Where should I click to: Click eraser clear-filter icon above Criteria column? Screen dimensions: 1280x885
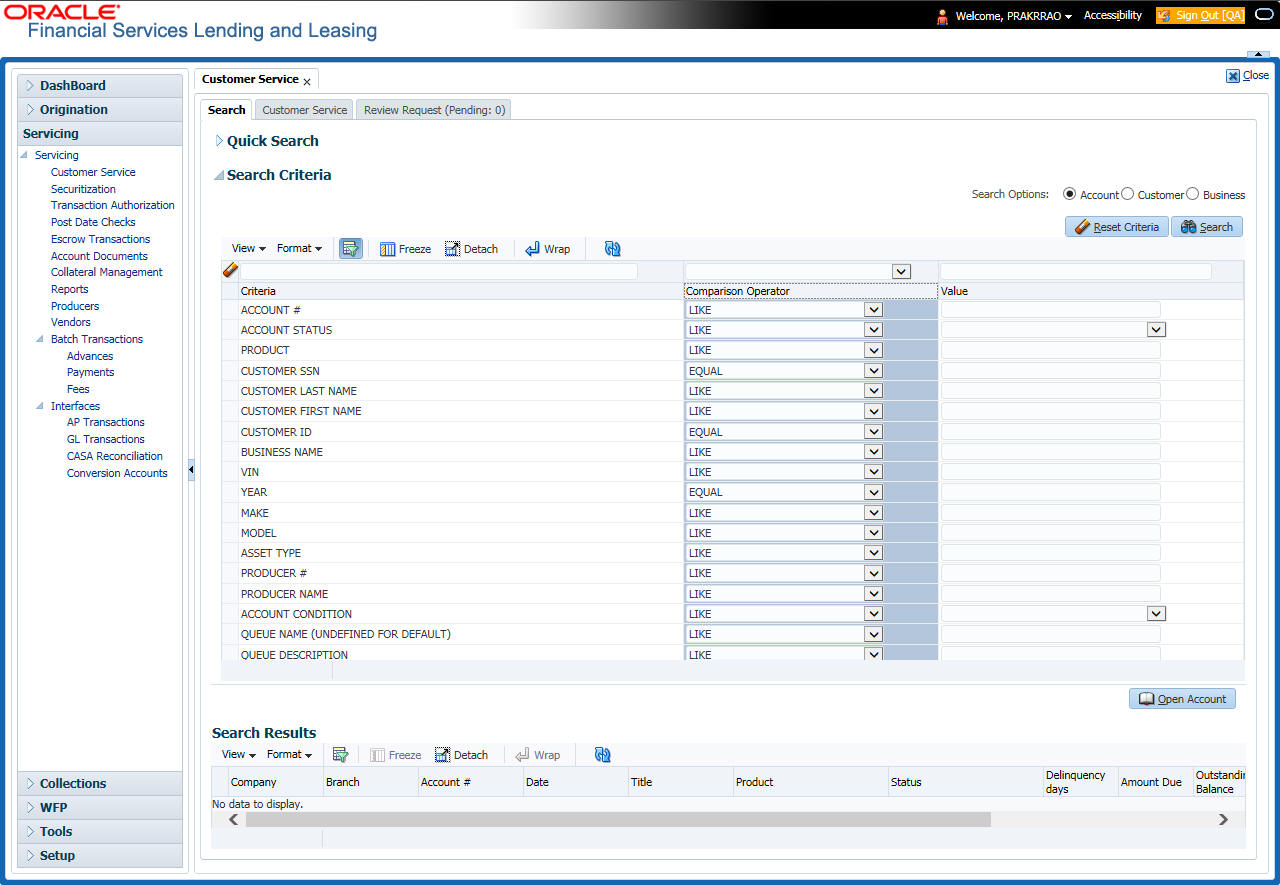point(229,271)
